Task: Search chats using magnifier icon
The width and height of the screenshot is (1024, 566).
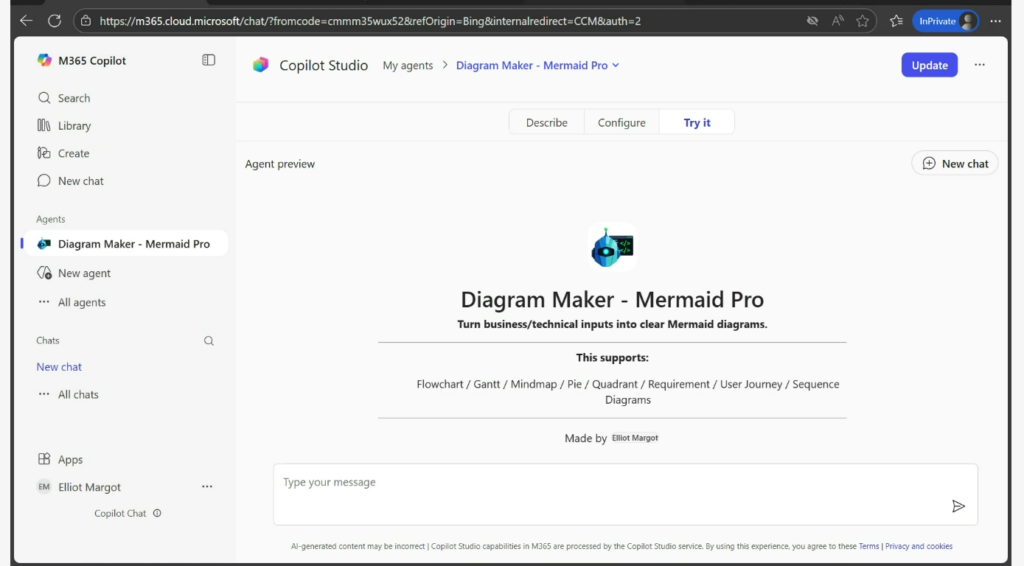Action: tap(209, 341)
